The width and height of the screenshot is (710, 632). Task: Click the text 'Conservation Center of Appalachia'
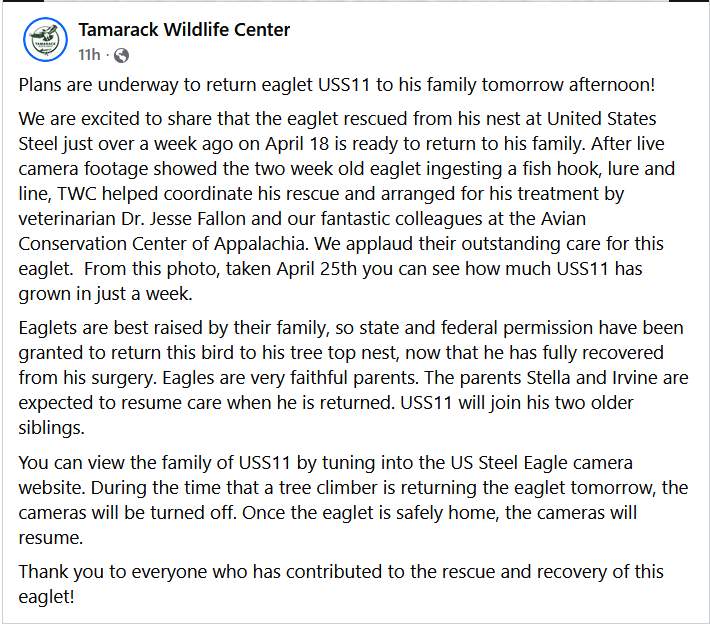[x=161, y=244]
